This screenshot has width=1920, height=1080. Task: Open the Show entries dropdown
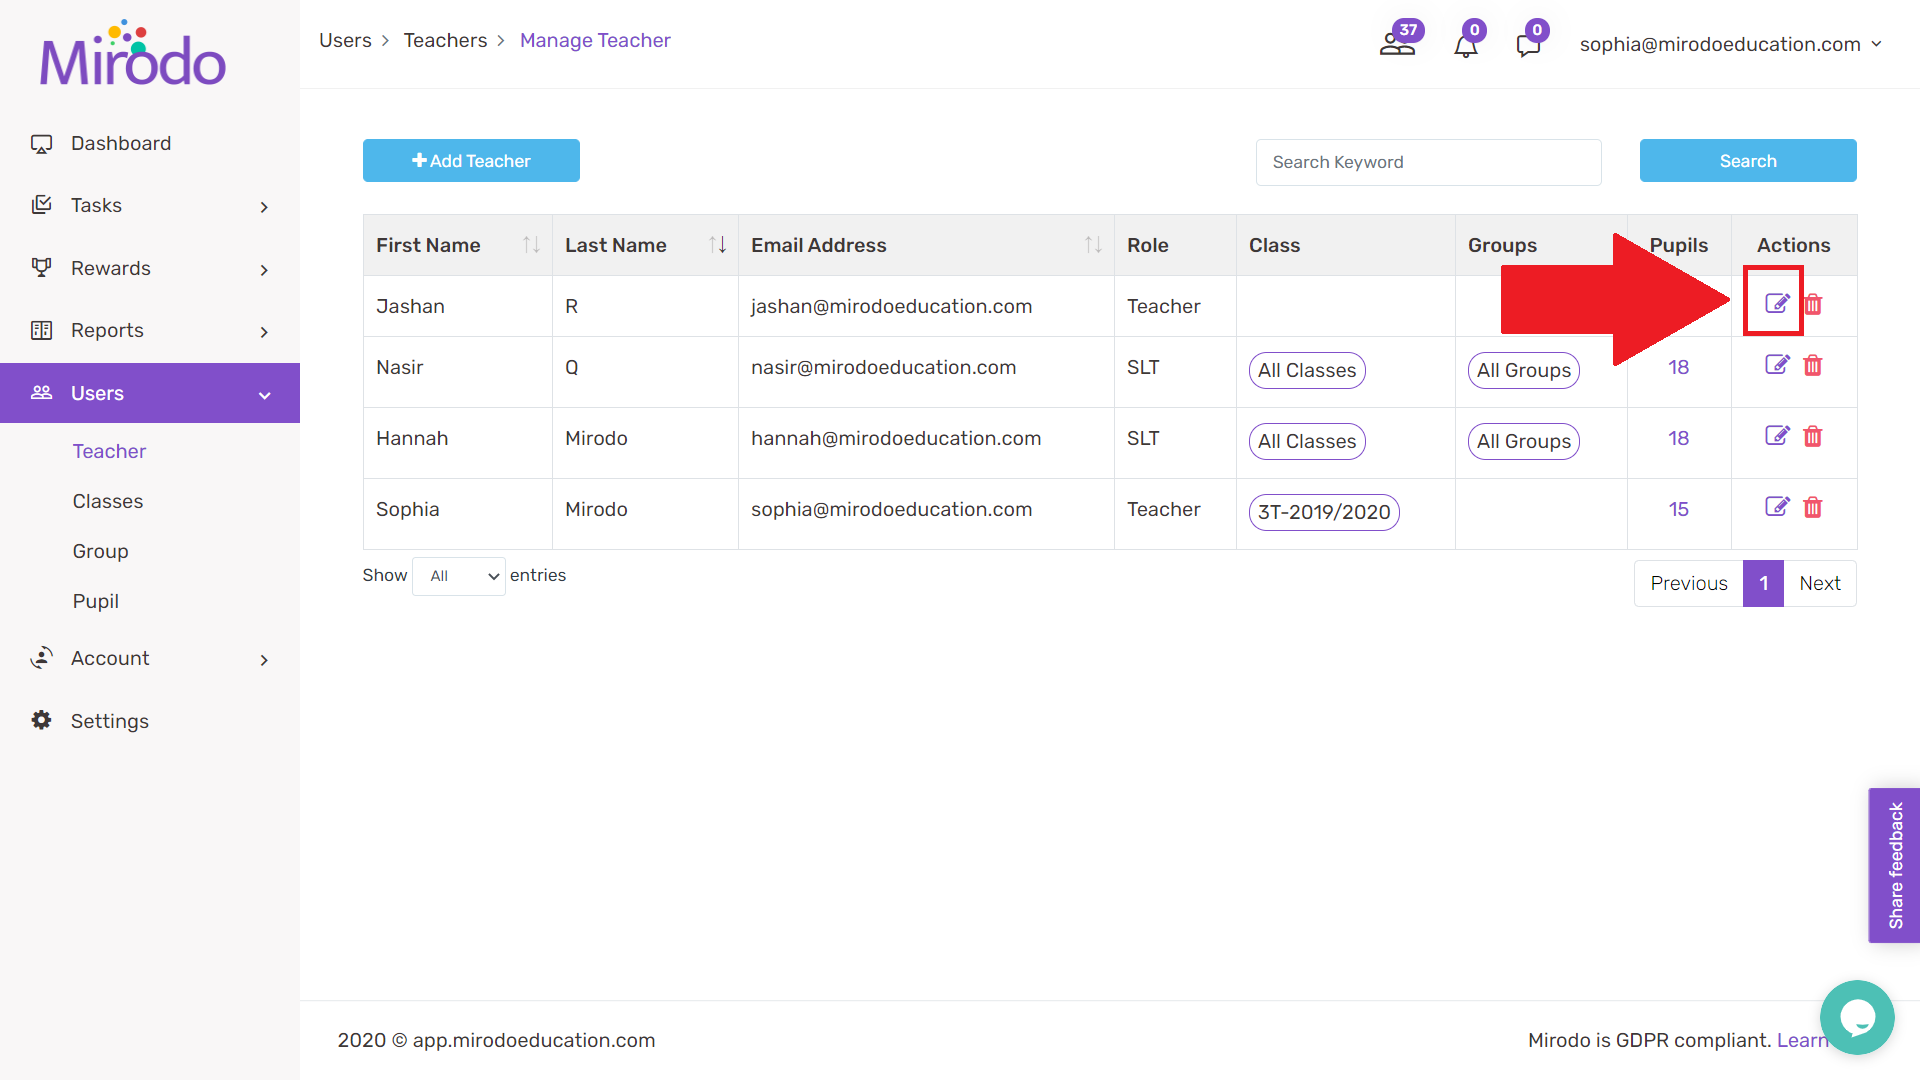pyautogui.click(x=459, y=576)
